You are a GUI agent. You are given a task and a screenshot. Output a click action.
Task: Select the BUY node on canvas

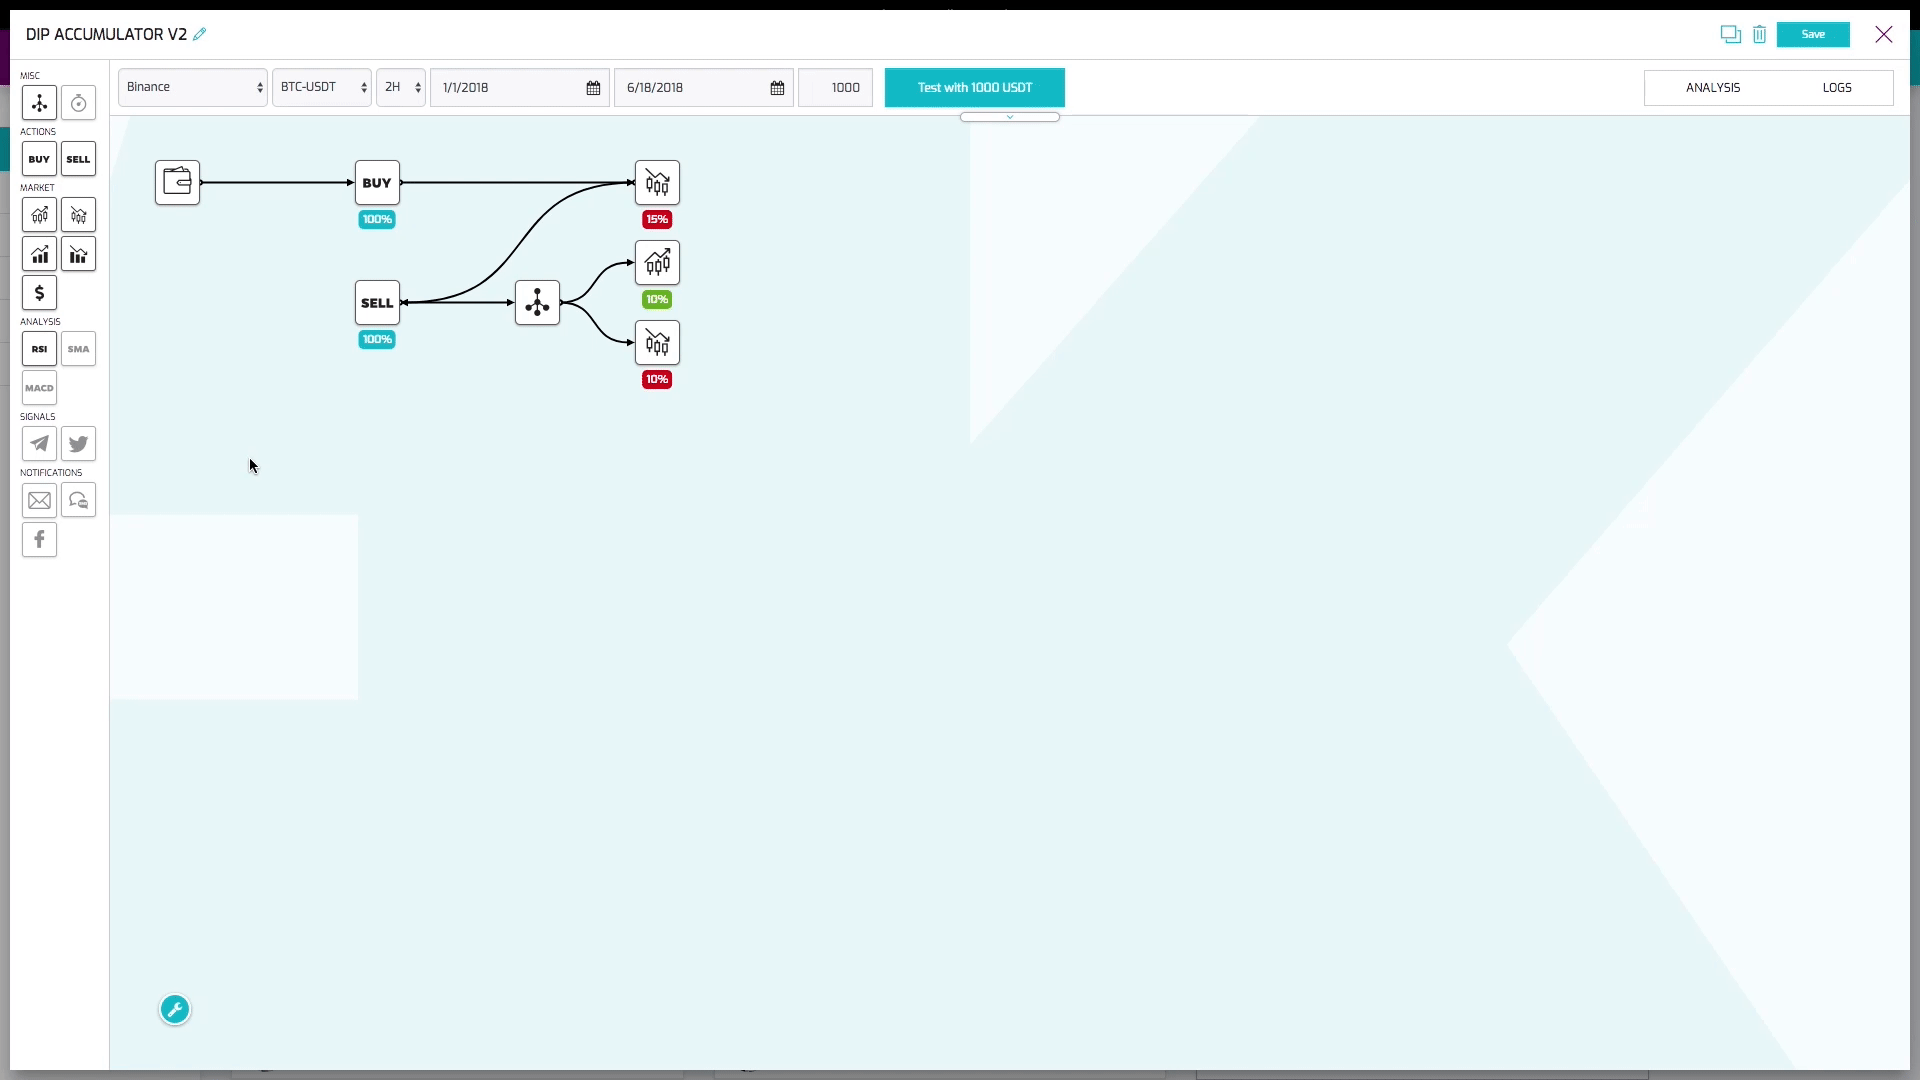click(377, 182)
